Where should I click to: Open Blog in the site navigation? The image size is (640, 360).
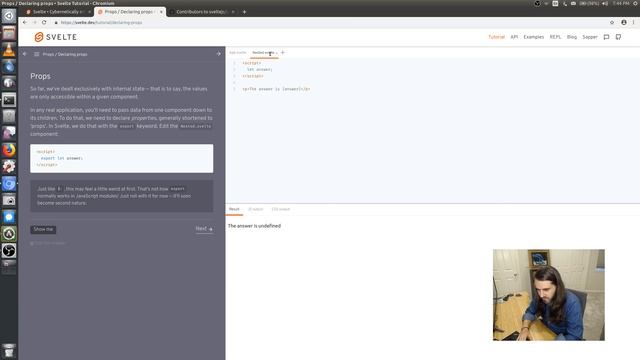point(572,37)
